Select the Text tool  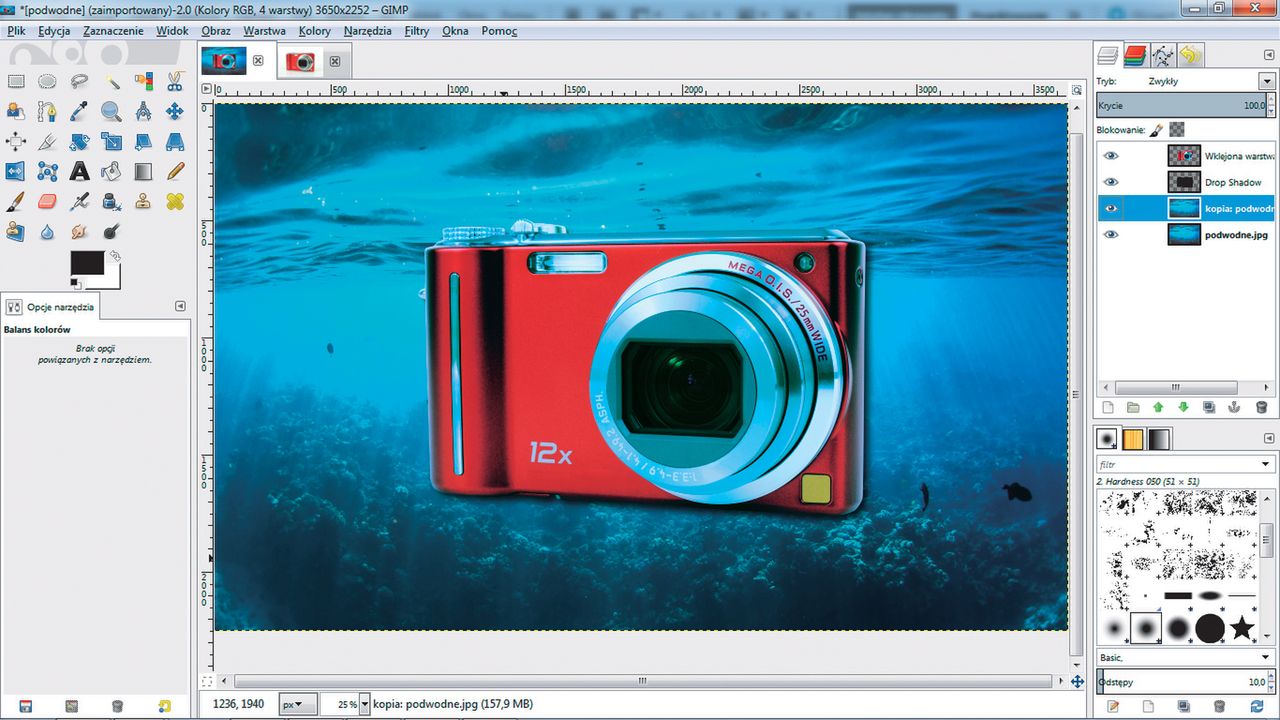pyautogui.click(x=79, y=171)
